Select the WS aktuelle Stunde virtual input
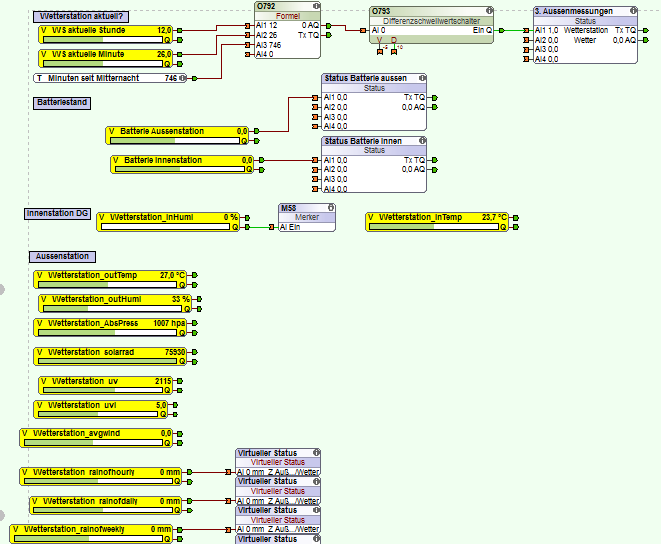The width and height of the screenshot is (661, 544). (105, 35)
